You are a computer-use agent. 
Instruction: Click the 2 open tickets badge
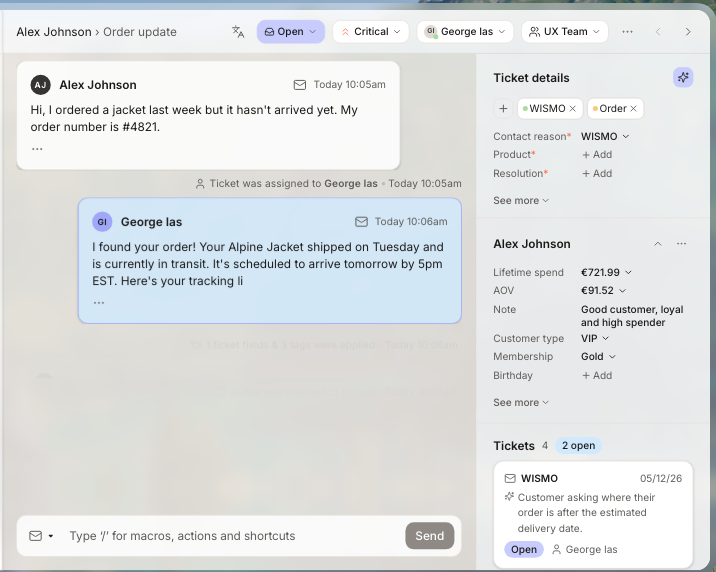click(578, 445)
